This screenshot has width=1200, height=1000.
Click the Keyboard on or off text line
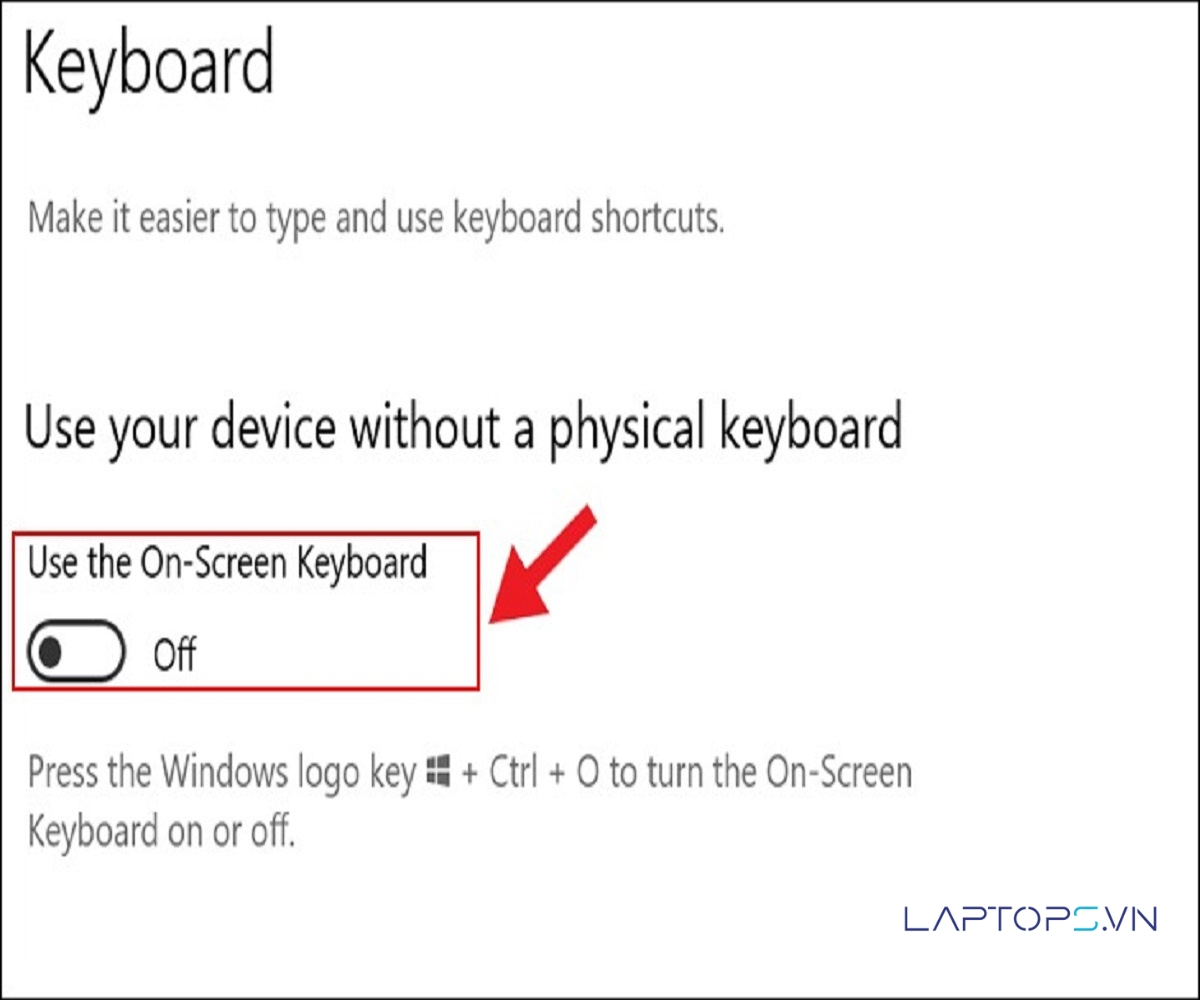coord(161,832)
